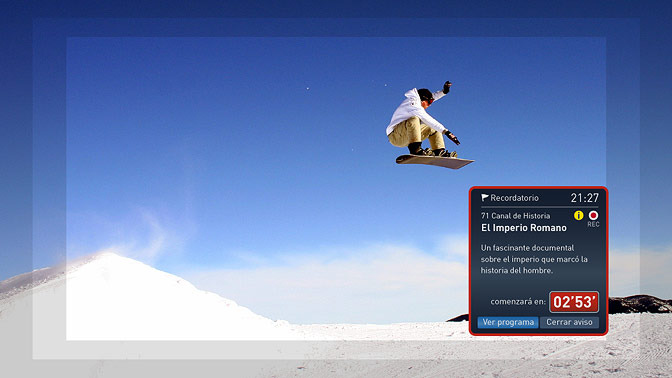Click the yellow info icon
Viewport: 672px width, 378px height.
tap(579, 215)
